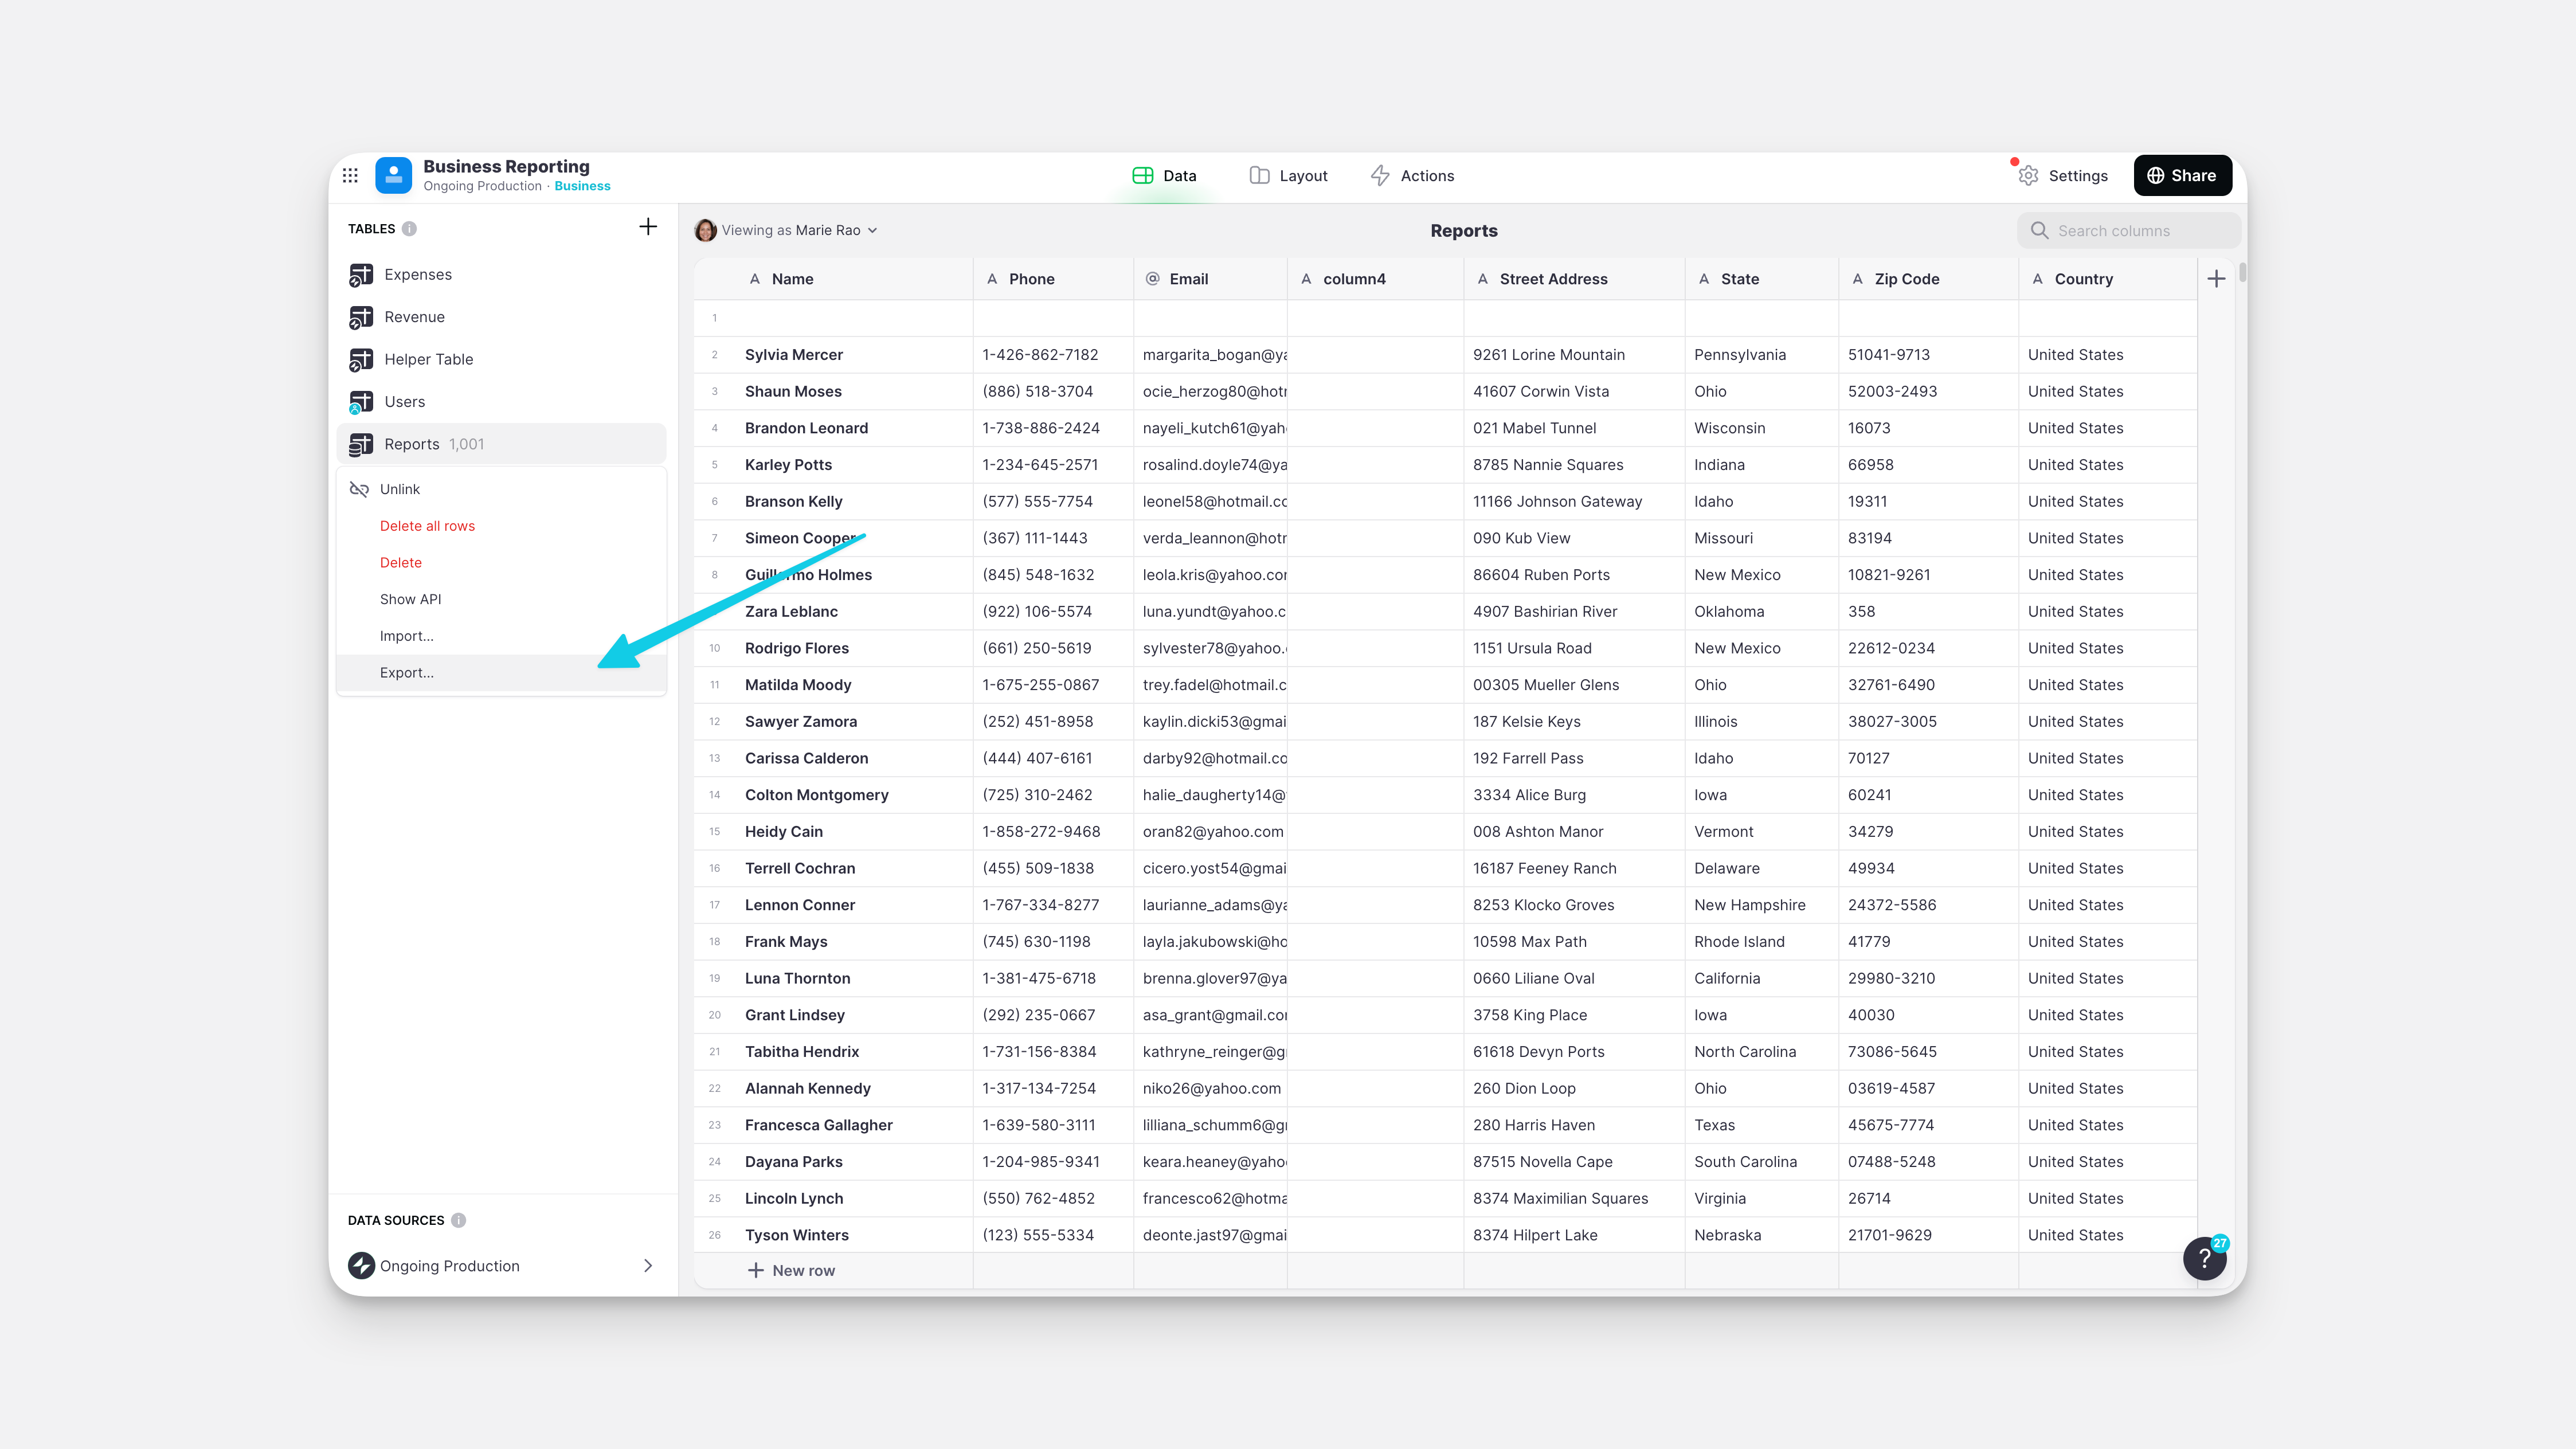Switch to the Actions tab
The height and width of the screenshot is (1449, 2576).
1412,175
